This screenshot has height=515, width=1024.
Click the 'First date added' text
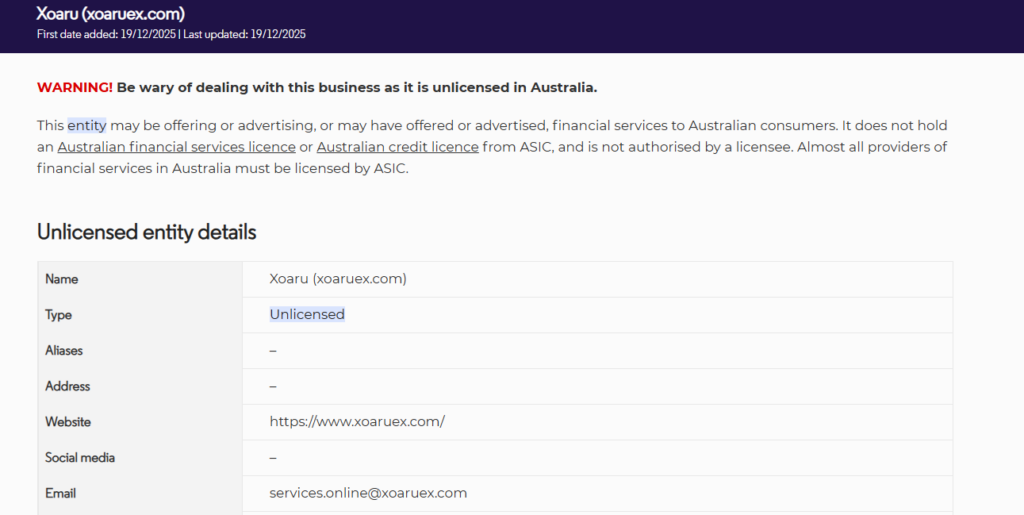click(105, 34)
